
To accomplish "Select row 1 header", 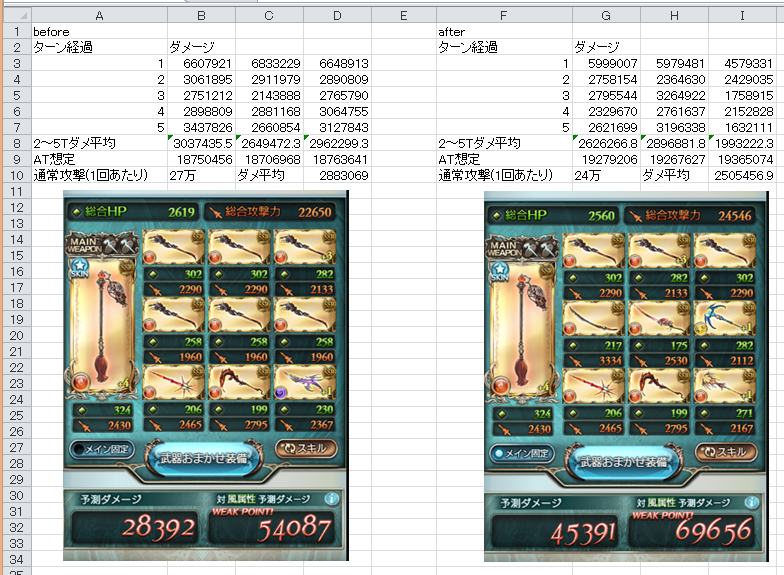I will coord(17,31).
